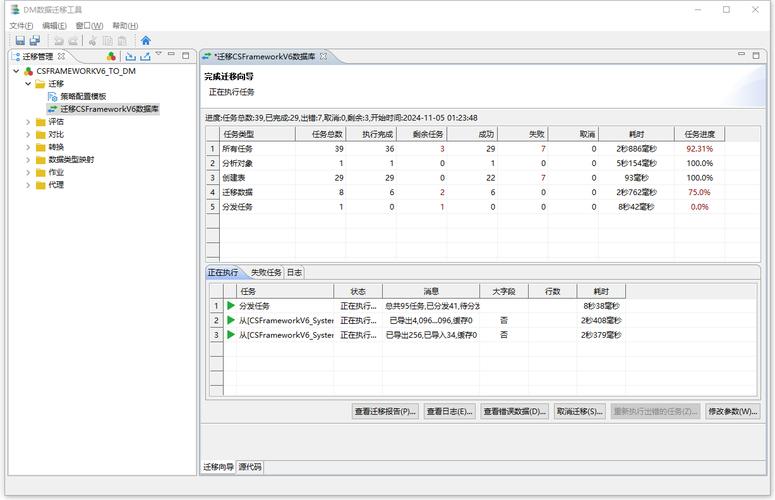
Task: Click the export arrow icon in 迁移管理 header
Action: click(145, 57)
